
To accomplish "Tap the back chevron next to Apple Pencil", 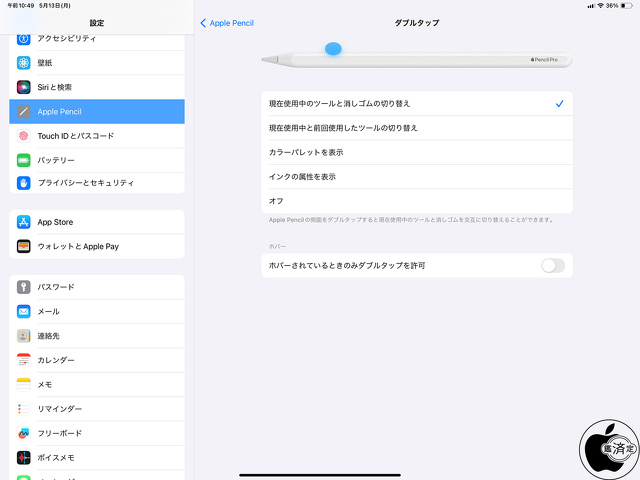I will point(203,23).
